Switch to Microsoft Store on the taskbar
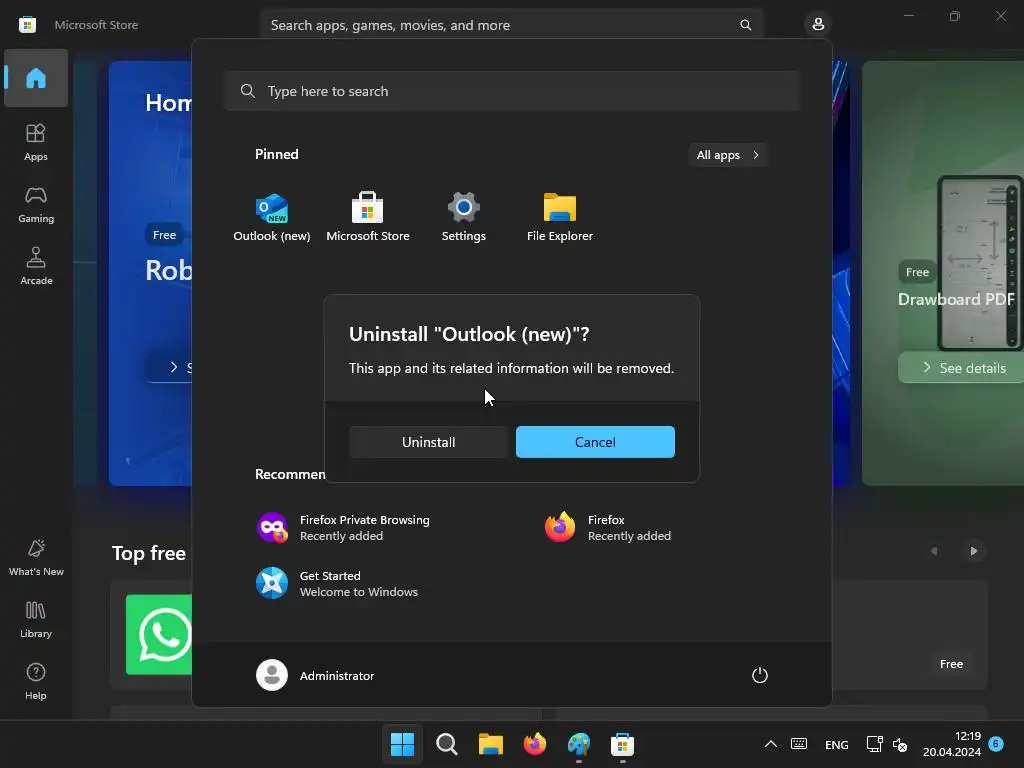The width and height of the screenshot is (1024, 768). [x=622, y=744]
